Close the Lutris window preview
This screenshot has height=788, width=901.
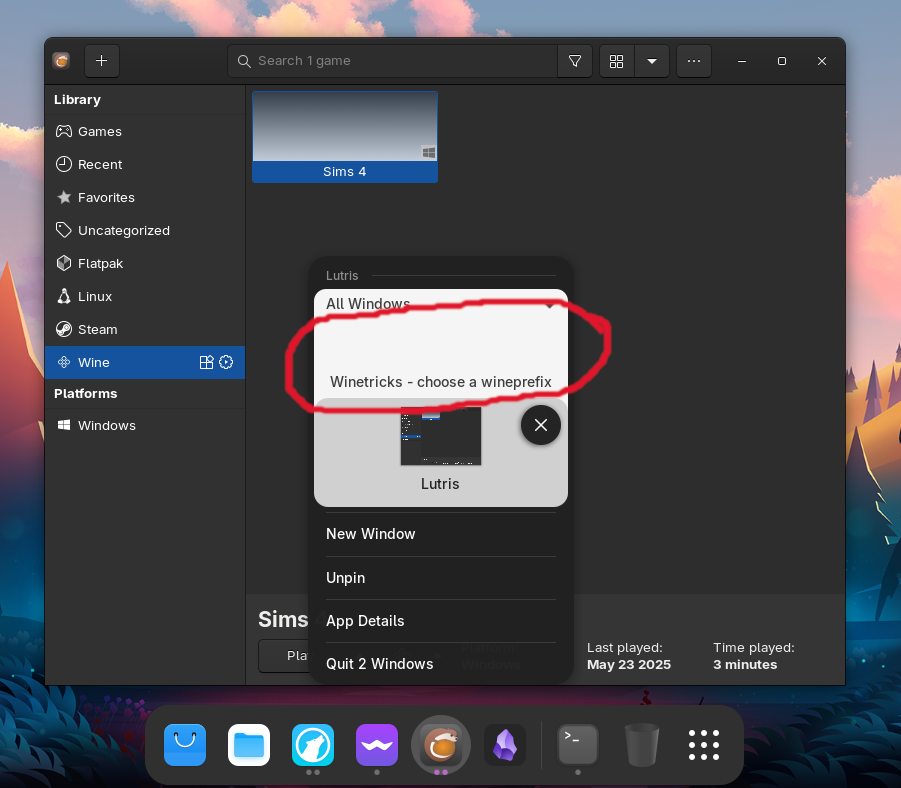click(x=541, y=425)
